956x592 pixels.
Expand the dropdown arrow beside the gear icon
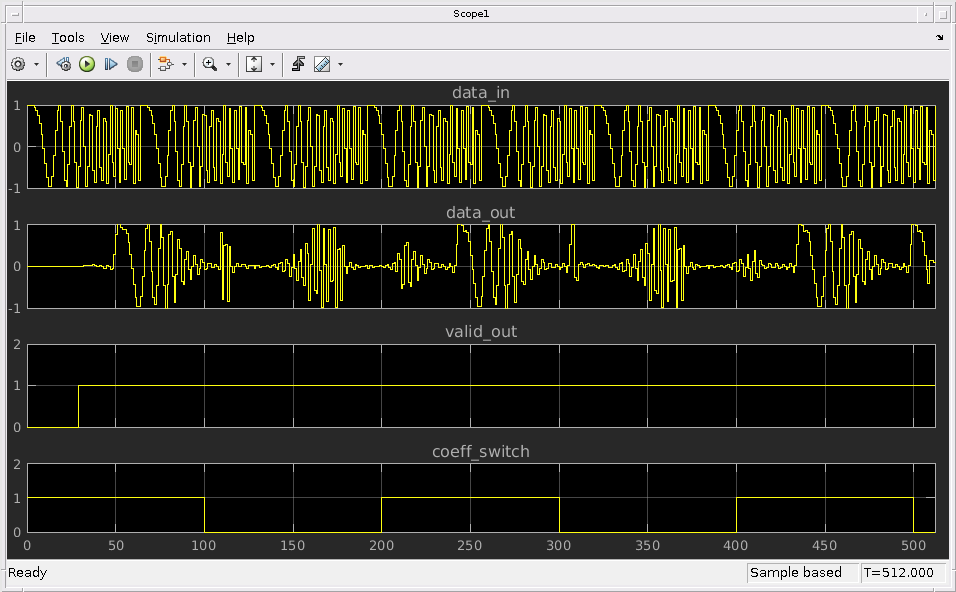(37, 64)
